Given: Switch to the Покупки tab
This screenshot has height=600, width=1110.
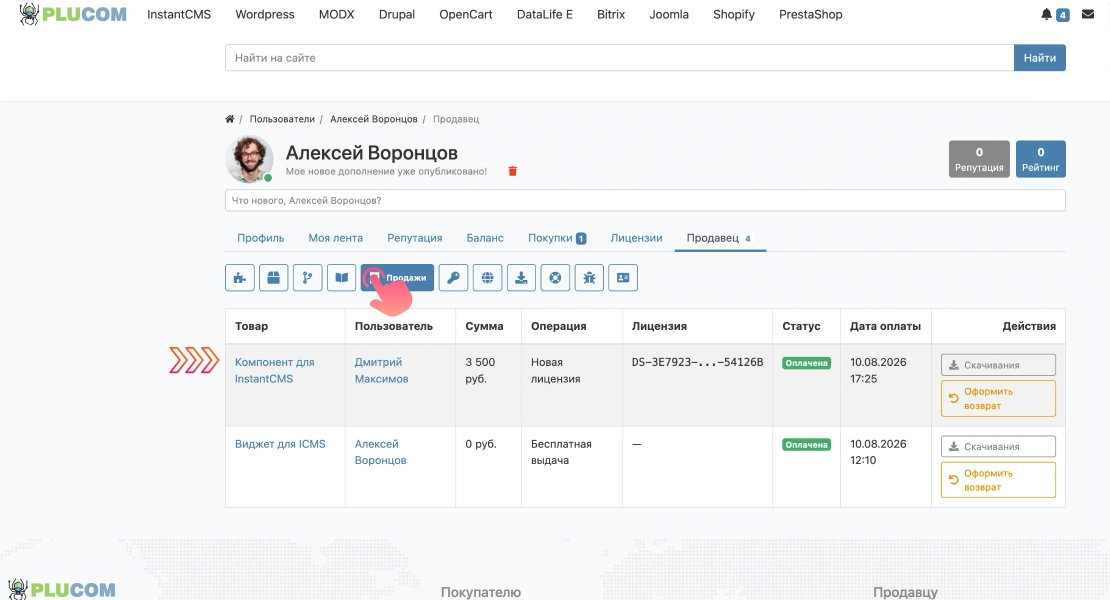Looking at the screenshot, I should pos(557,238).
